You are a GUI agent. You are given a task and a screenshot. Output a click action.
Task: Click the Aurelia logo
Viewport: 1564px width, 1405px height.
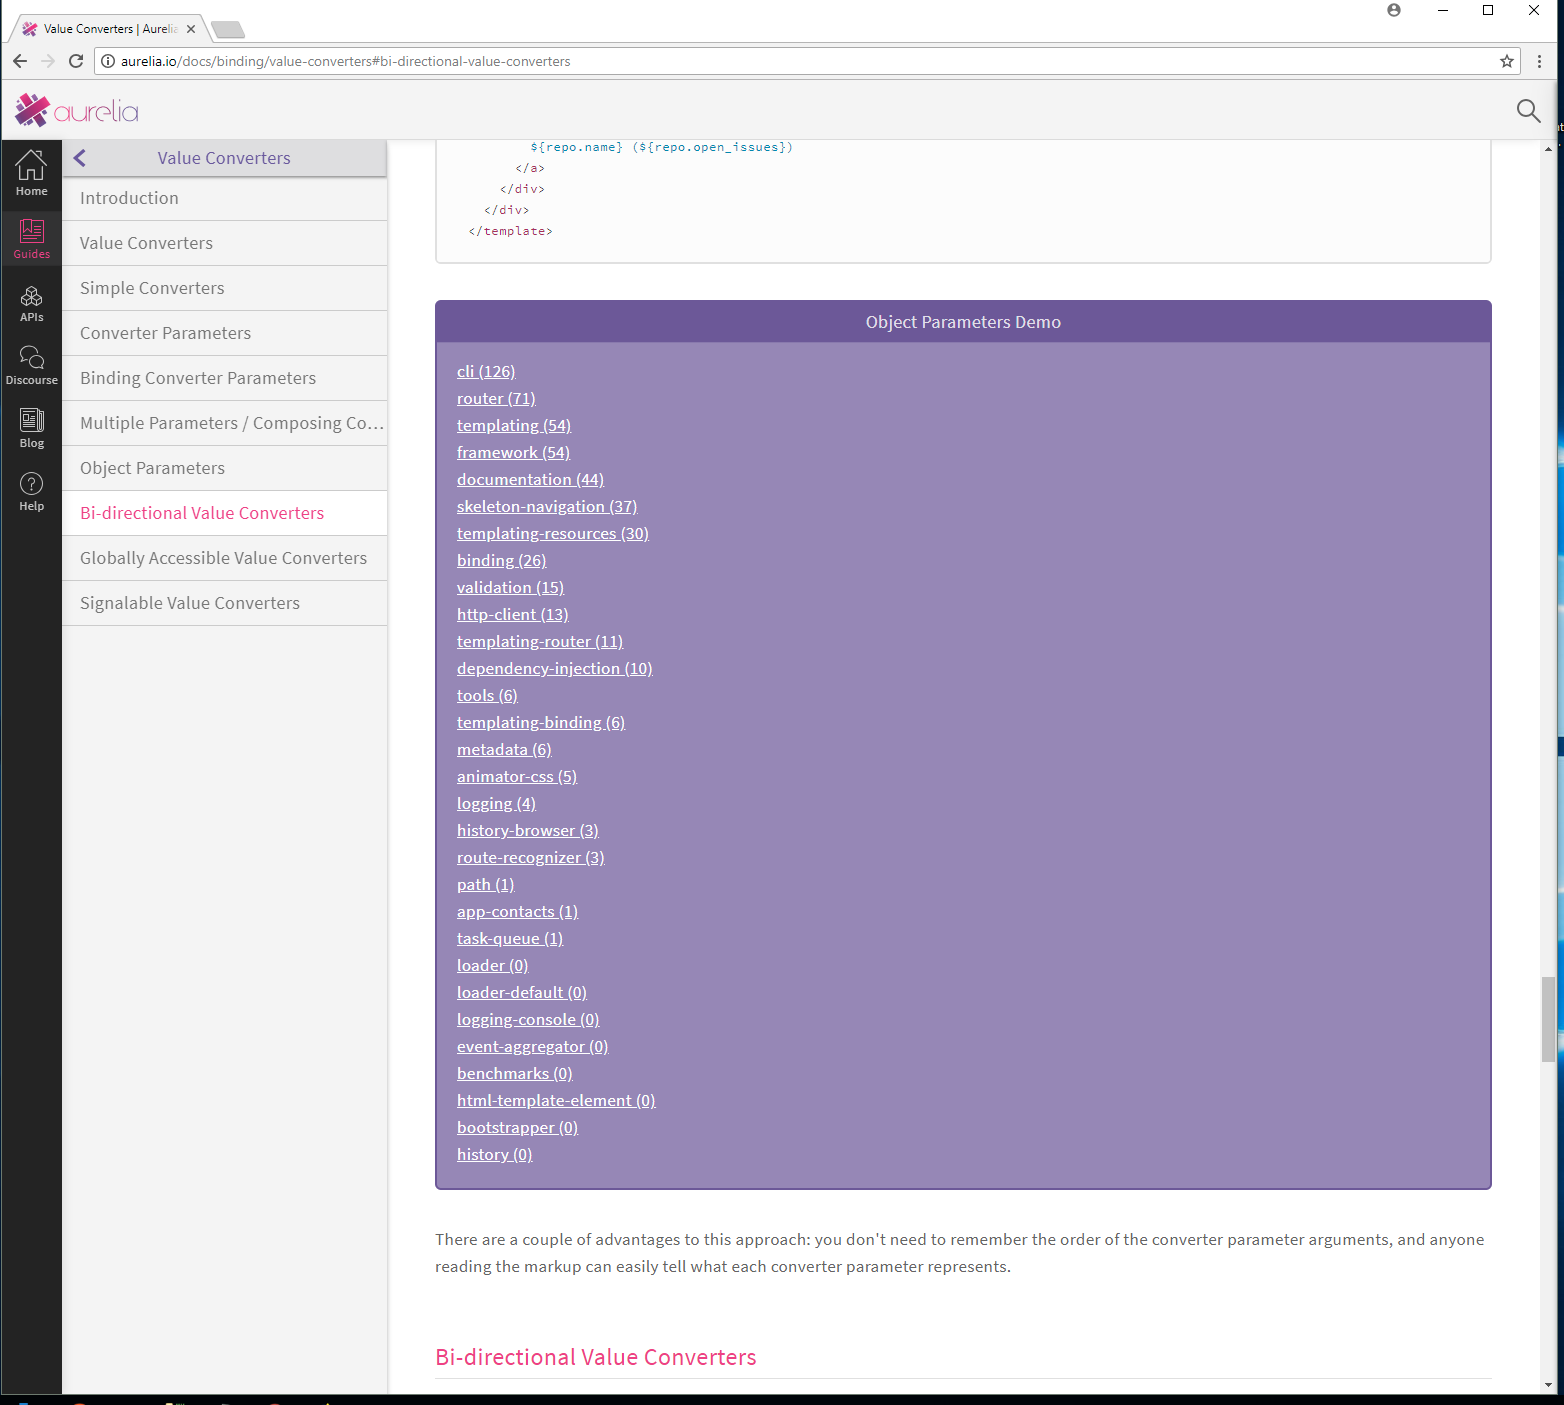[77, 110]
